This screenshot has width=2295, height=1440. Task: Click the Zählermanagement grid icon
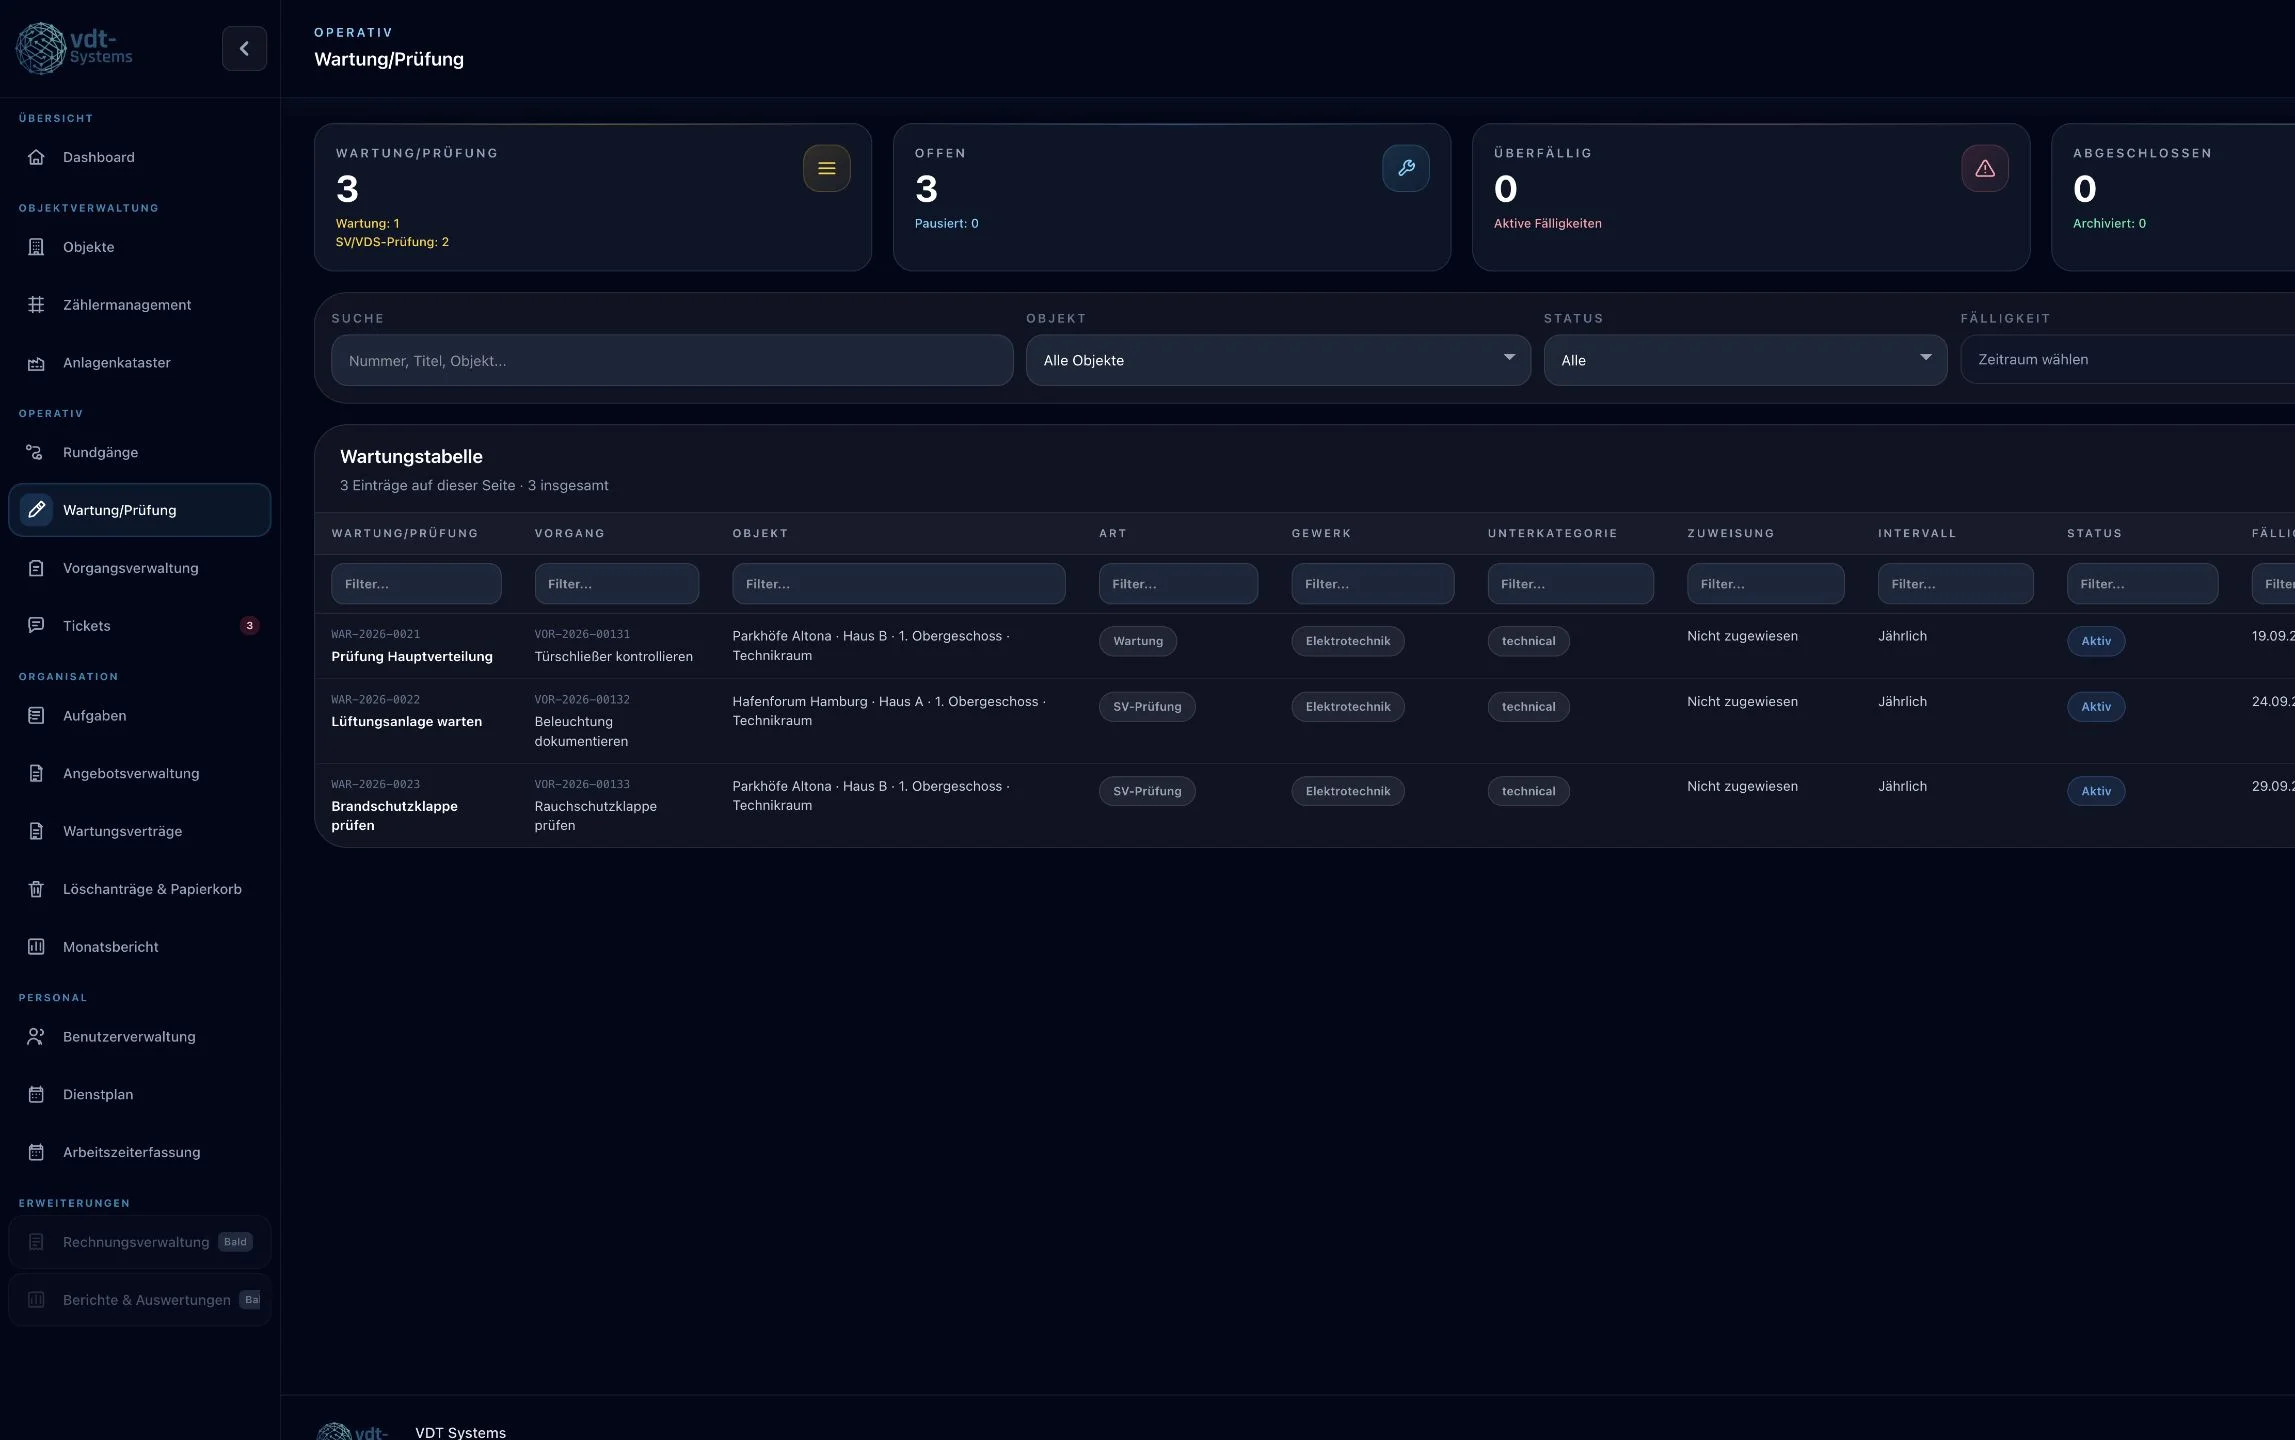coord(36,305)
